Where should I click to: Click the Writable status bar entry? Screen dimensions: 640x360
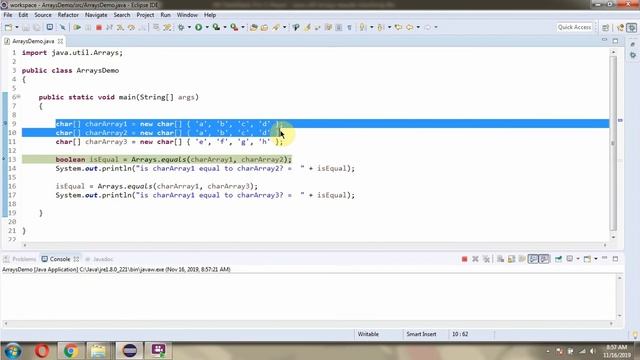coord(368,334)
